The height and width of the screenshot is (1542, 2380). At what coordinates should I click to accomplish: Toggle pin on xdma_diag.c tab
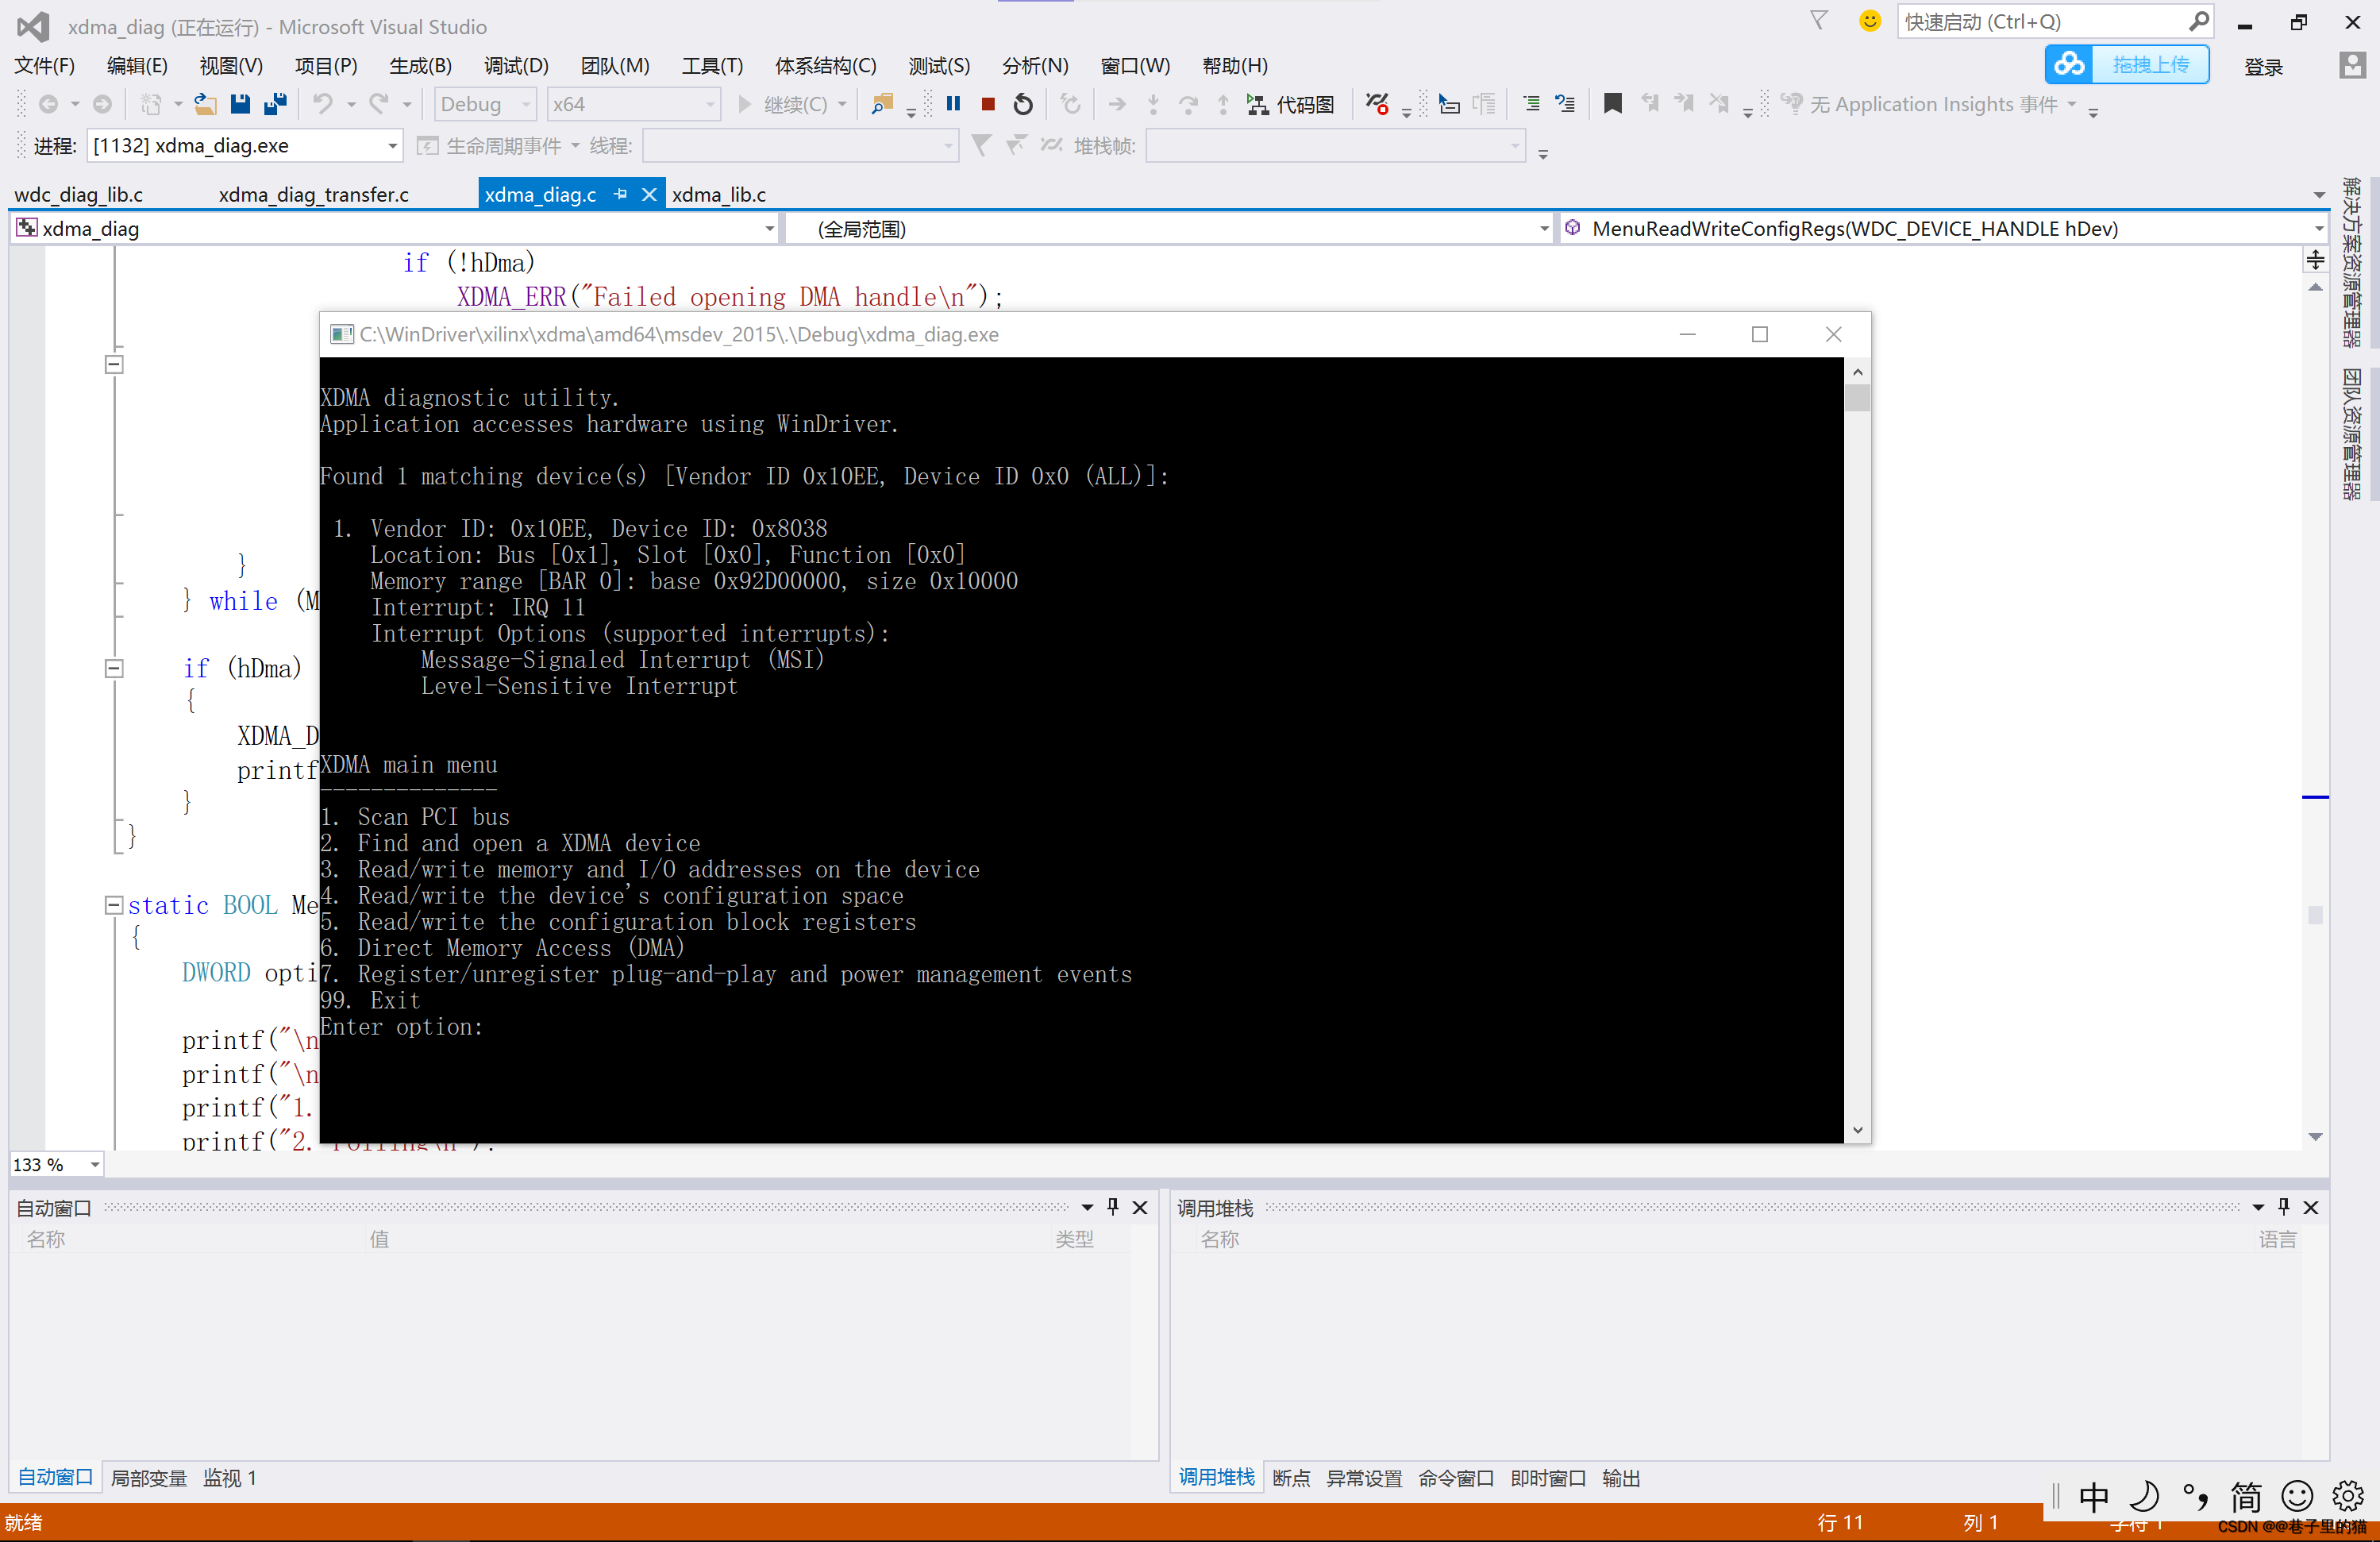(x=621, y=194)
